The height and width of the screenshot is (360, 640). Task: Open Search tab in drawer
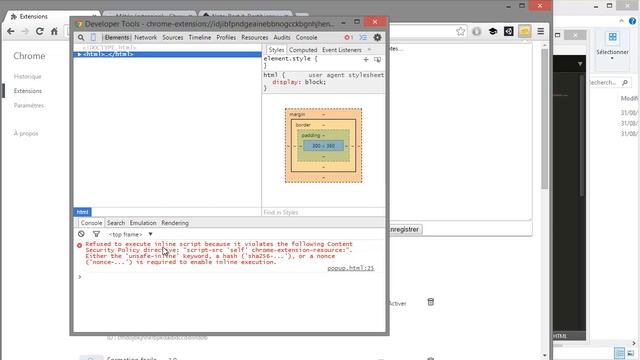pyautogui.click(x=116, y=223)
